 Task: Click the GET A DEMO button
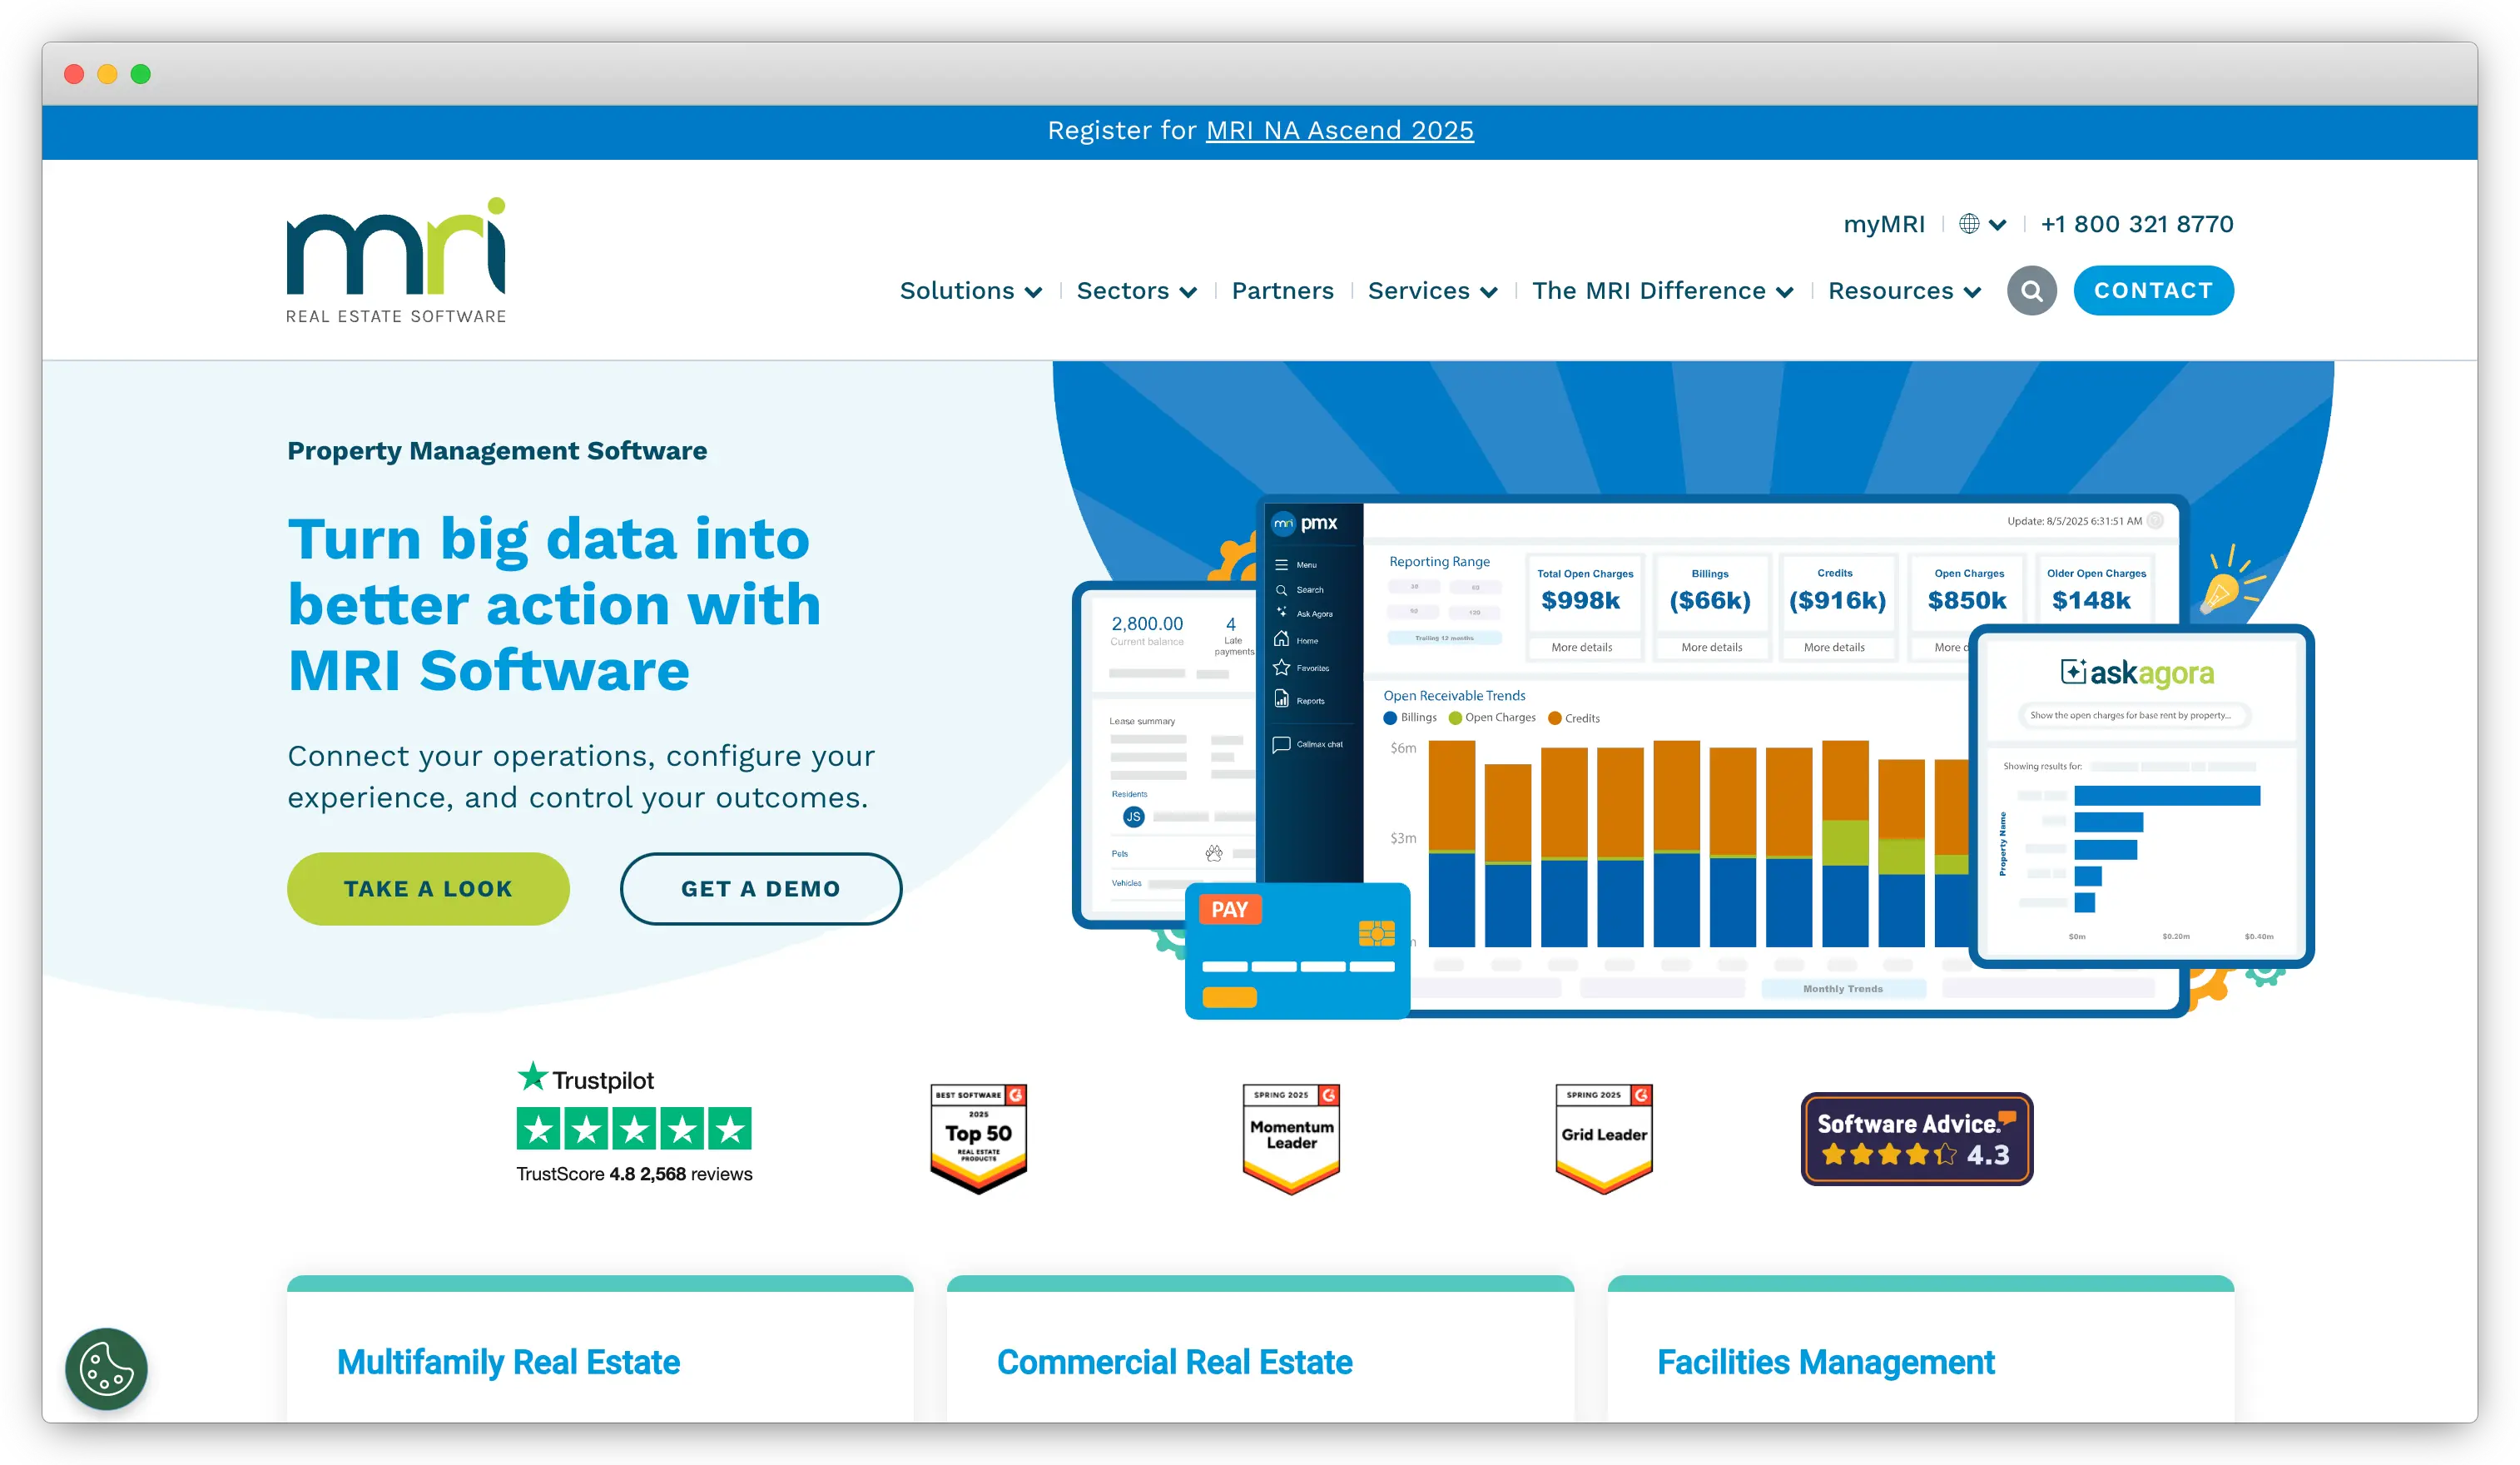click(760, 889)
